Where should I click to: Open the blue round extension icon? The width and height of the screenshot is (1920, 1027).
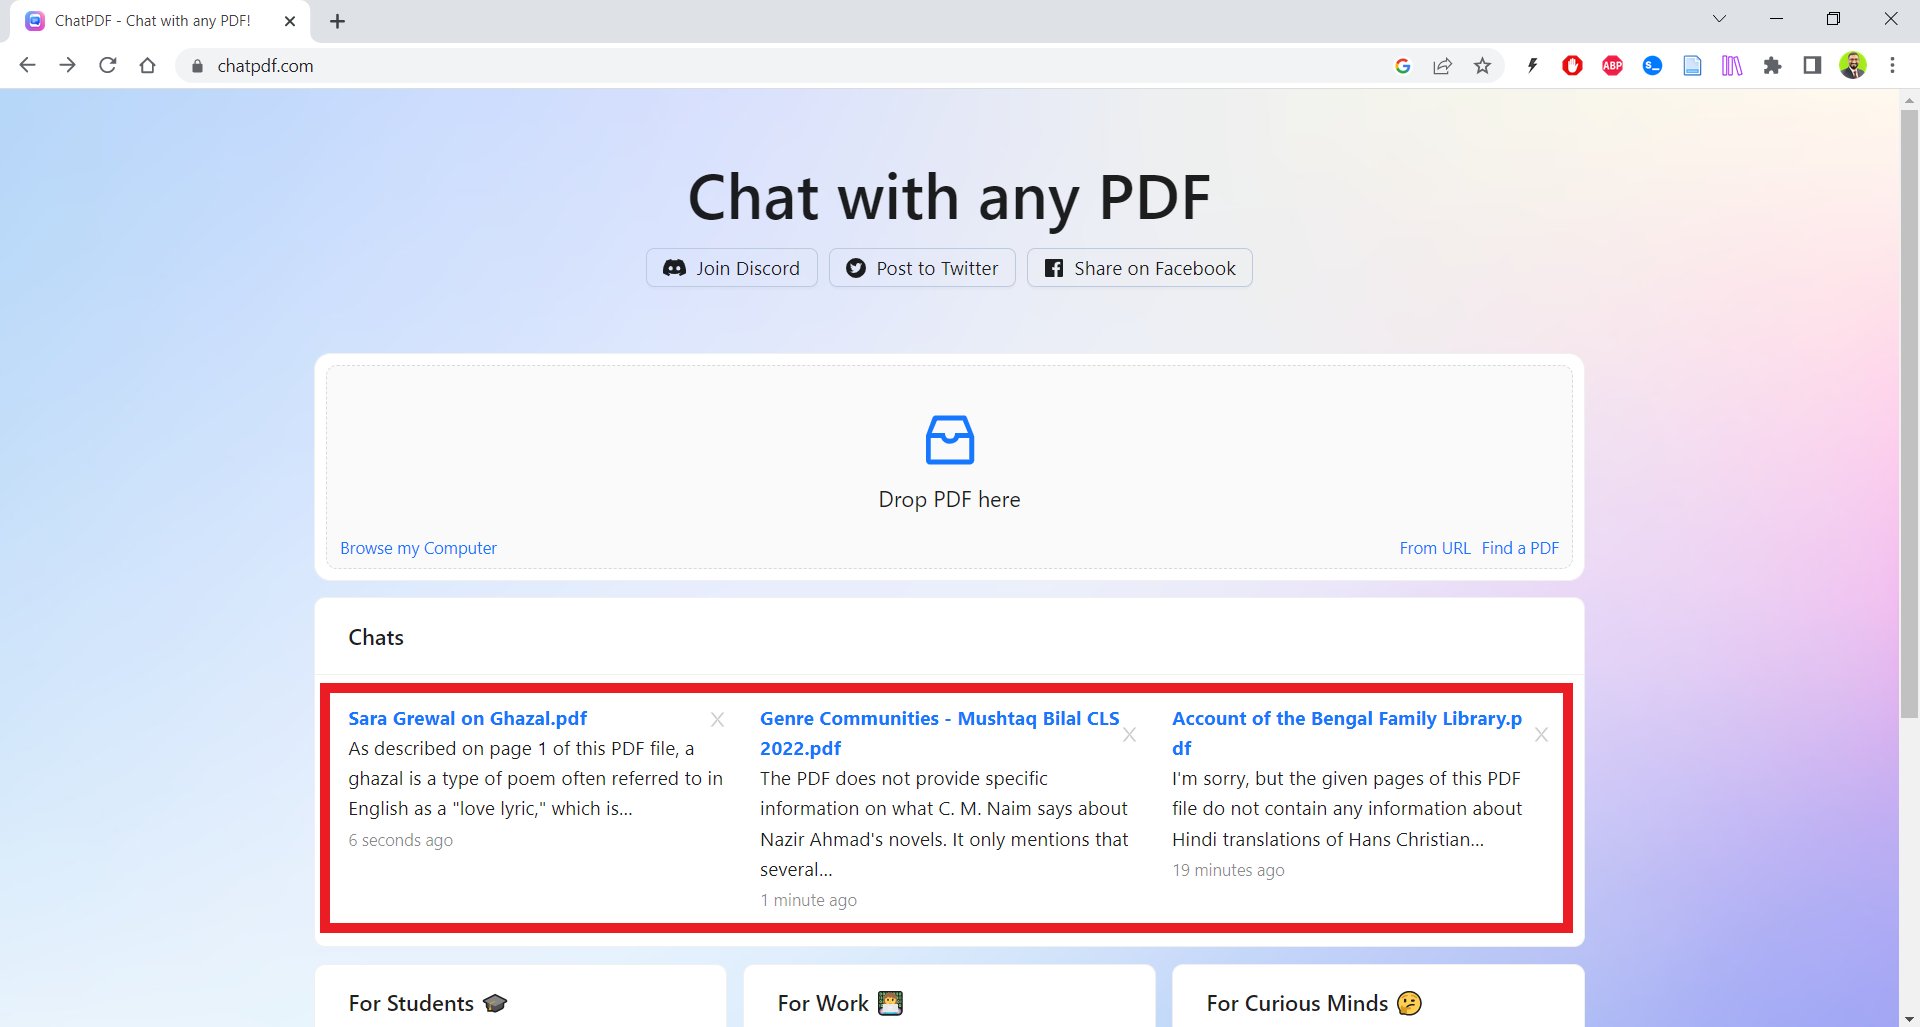pyautogui.click(x=1652, y=66)
